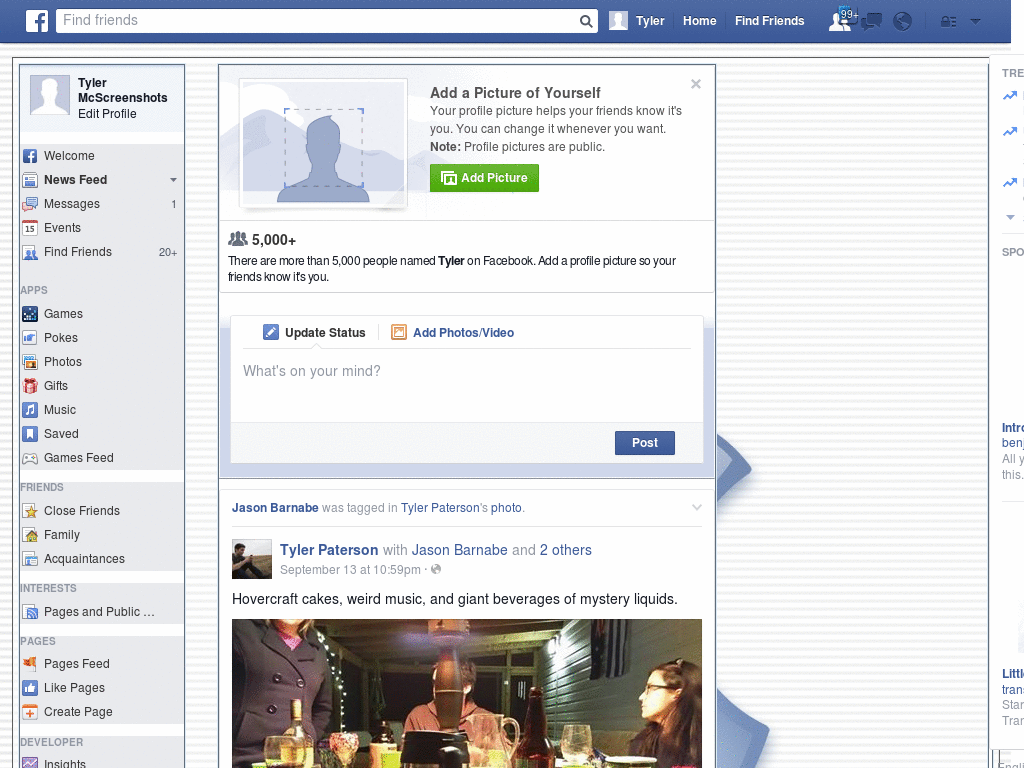Open Tyler profile link in top bar
This screenshot has width=1024, height=768.
tap(650, 21)
